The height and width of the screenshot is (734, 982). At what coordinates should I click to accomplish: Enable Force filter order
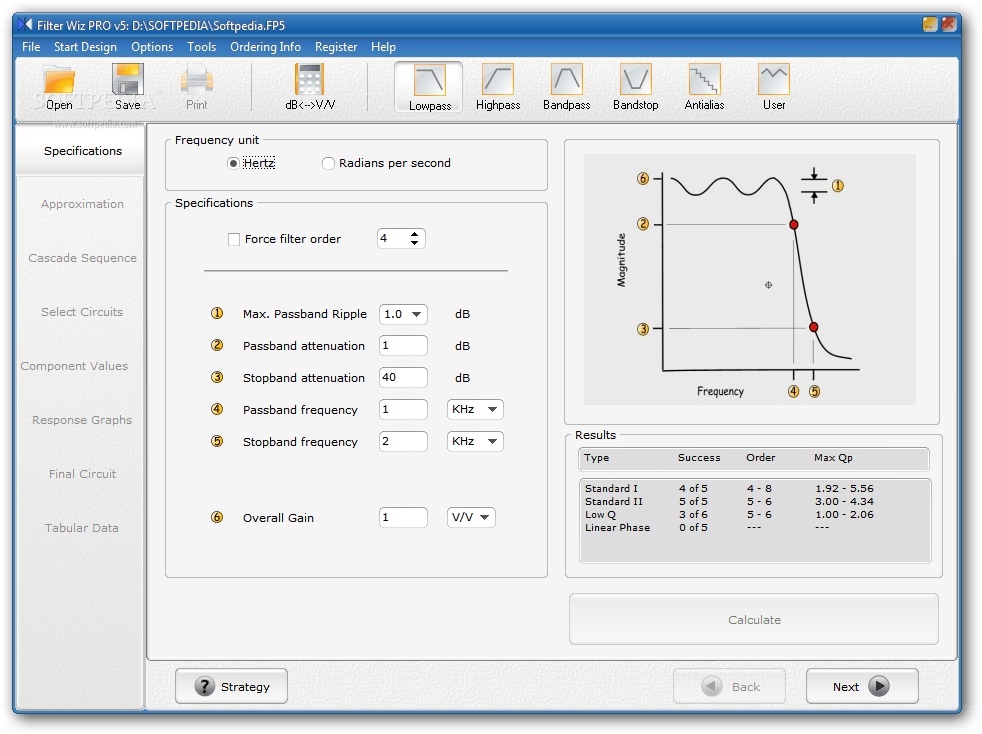235,239
